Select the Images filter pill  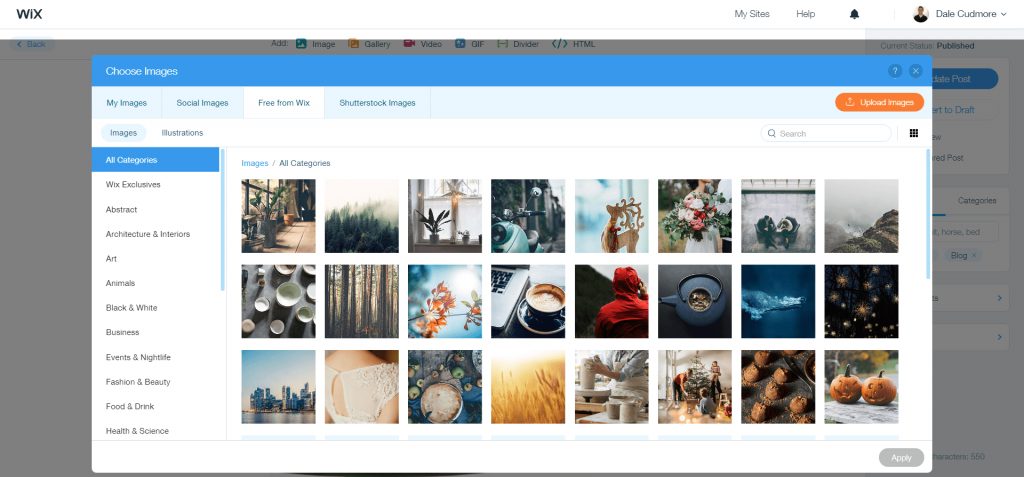(x=123, y=133)
